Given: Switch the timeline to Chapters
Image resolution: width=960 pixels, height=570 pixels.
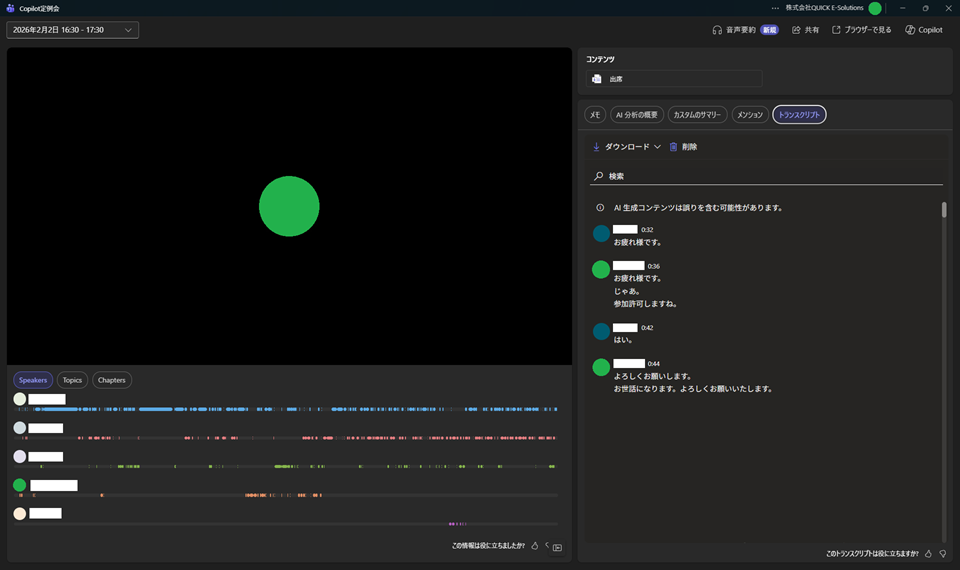Looking at the screenshot, I should [112, 380].
